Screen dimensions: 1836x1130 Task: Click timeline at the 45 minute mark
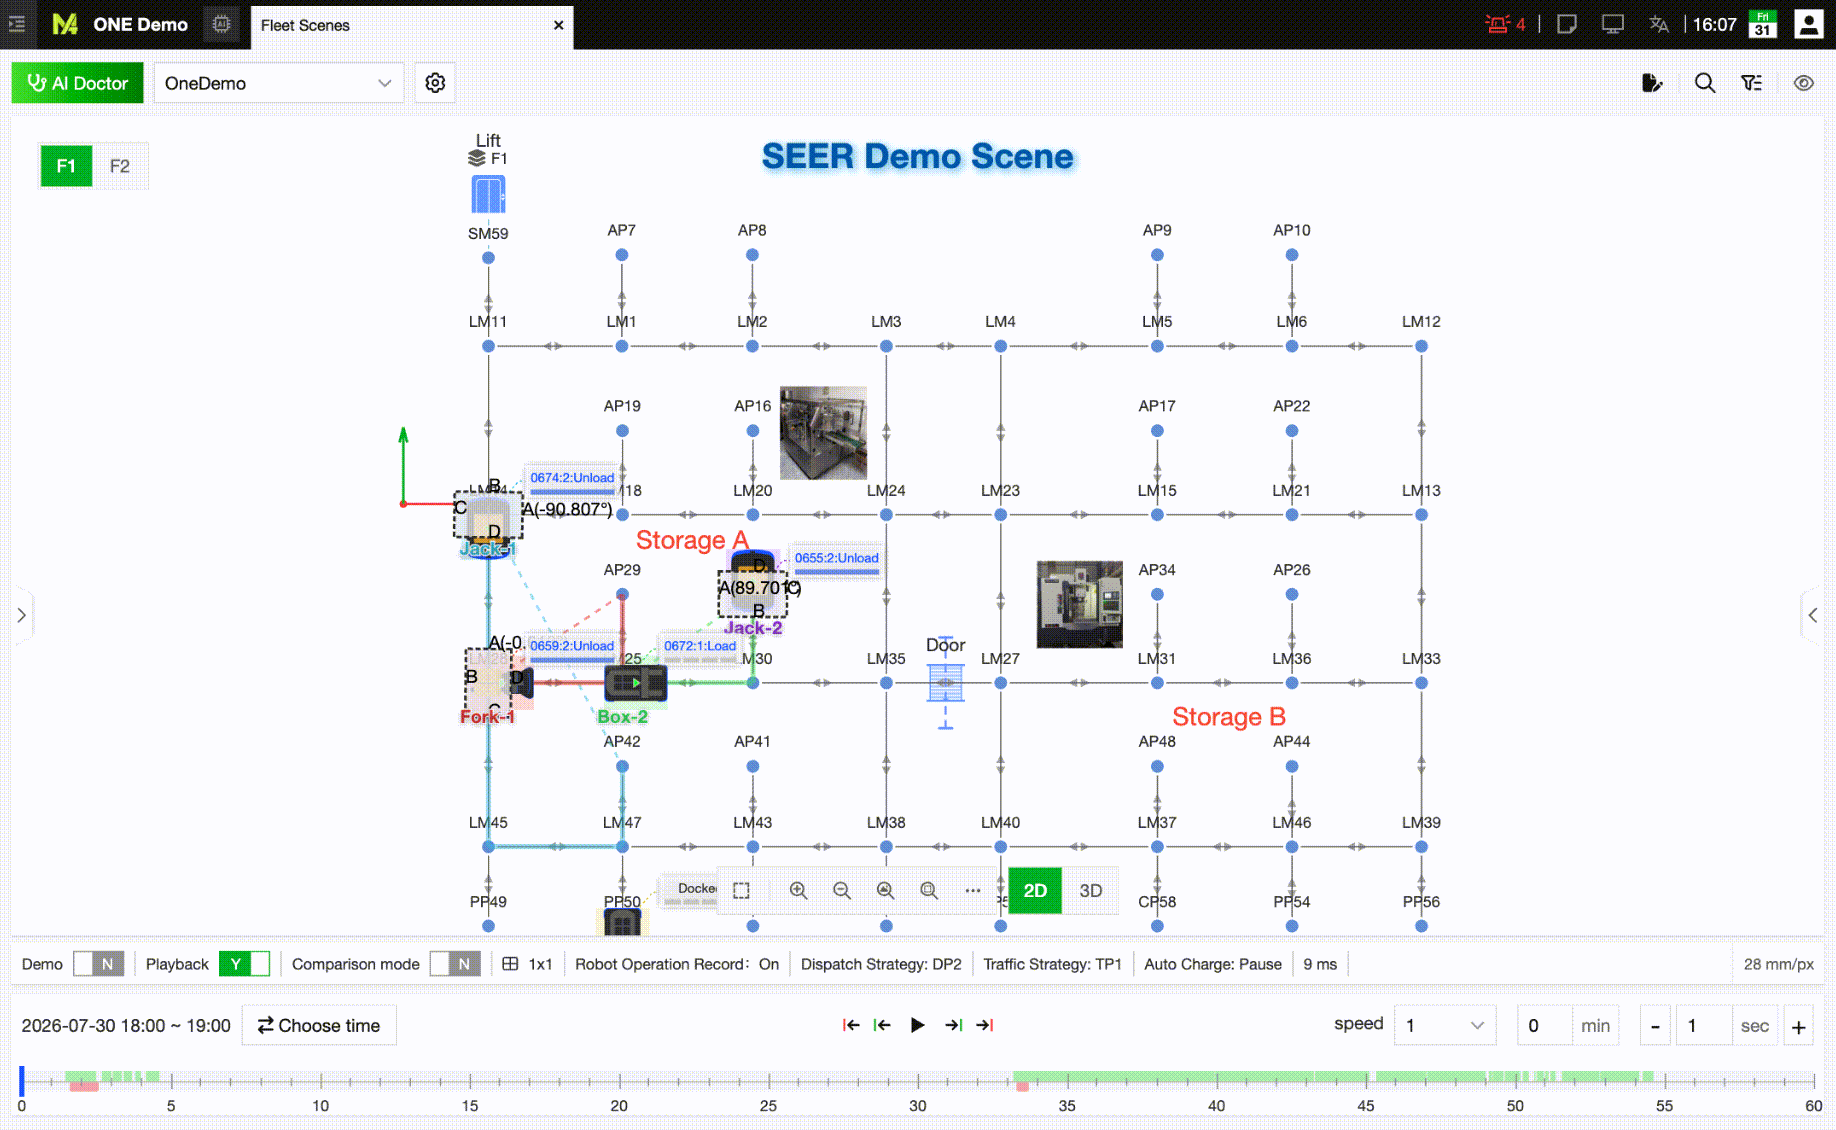point(1366,1080)
